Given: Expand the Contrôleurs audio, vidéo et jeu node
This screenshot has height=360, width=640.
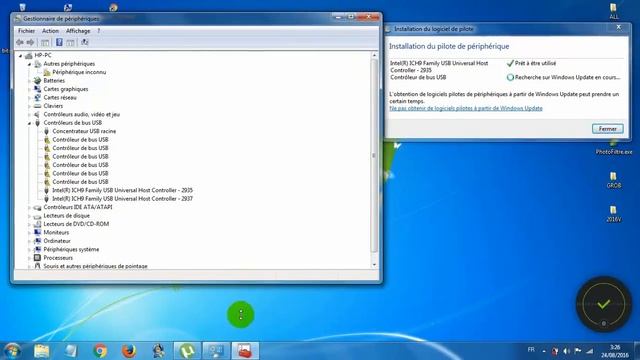Looking at the screenshot, I should click(x=29, y=115).
